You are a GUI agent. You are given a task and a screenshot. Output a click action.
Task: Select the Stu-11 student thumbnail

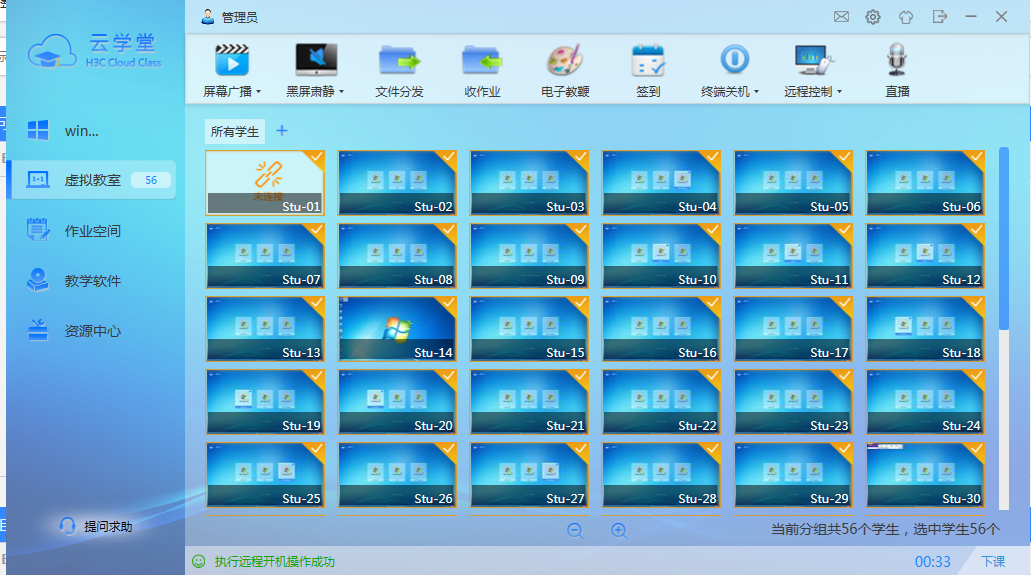(793, 256)
